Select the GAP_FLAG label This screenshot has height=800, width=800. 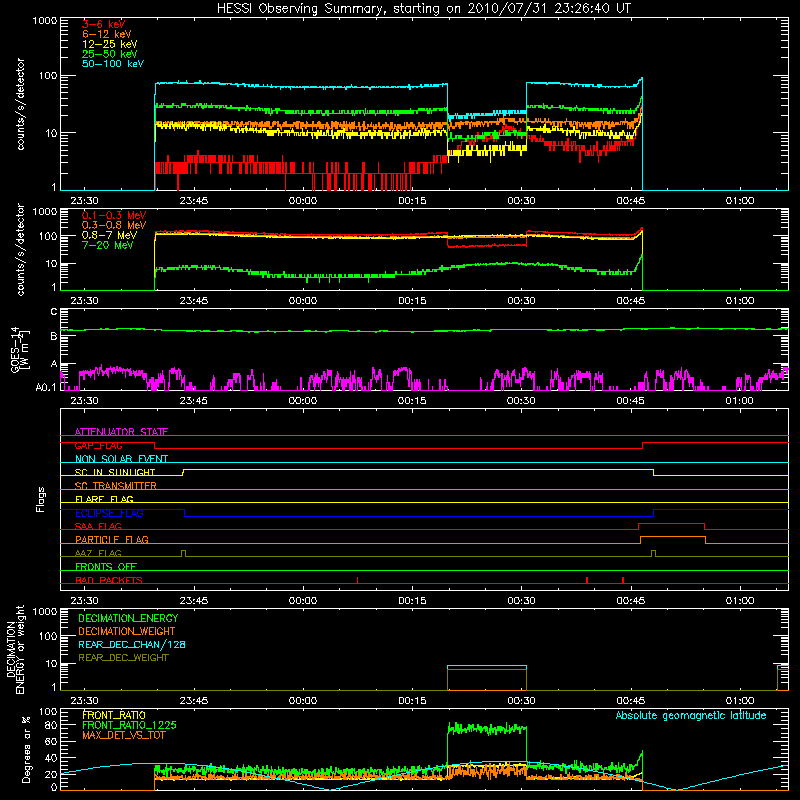tap(98, 445)
